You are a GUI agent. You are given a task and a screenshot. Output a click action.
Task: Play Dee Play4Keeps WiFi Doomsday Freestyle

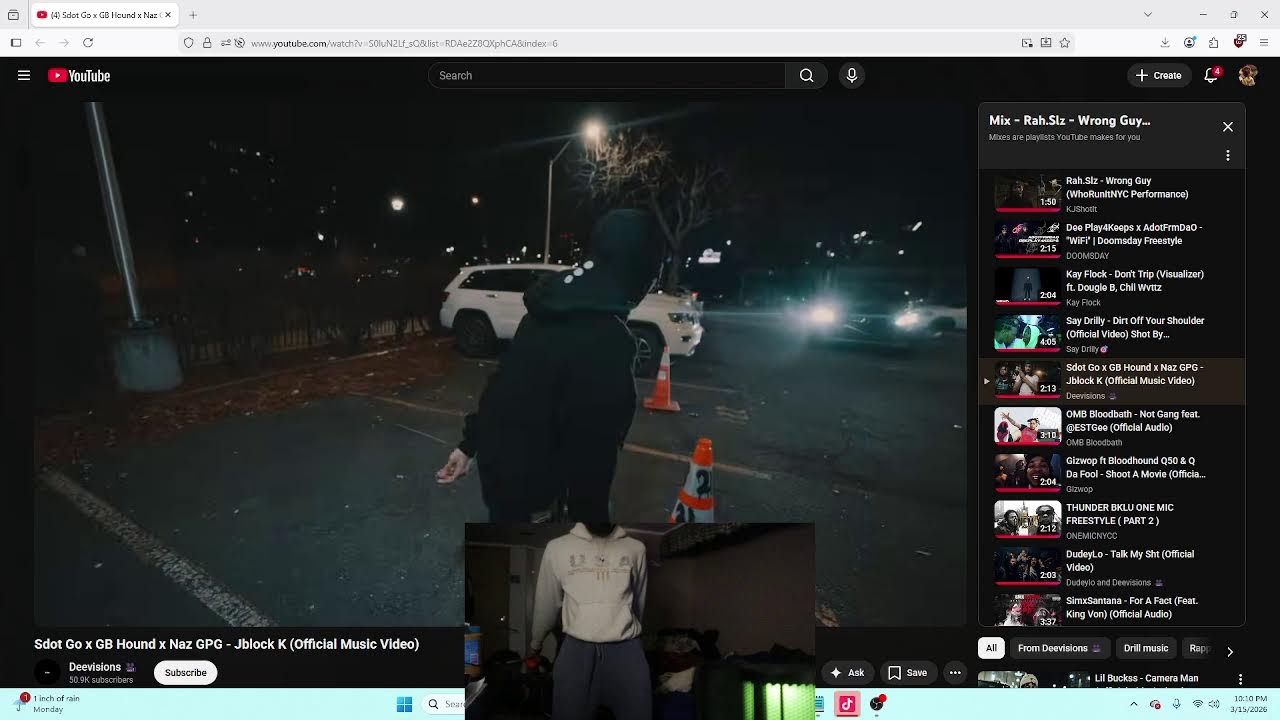(1110, 241)
